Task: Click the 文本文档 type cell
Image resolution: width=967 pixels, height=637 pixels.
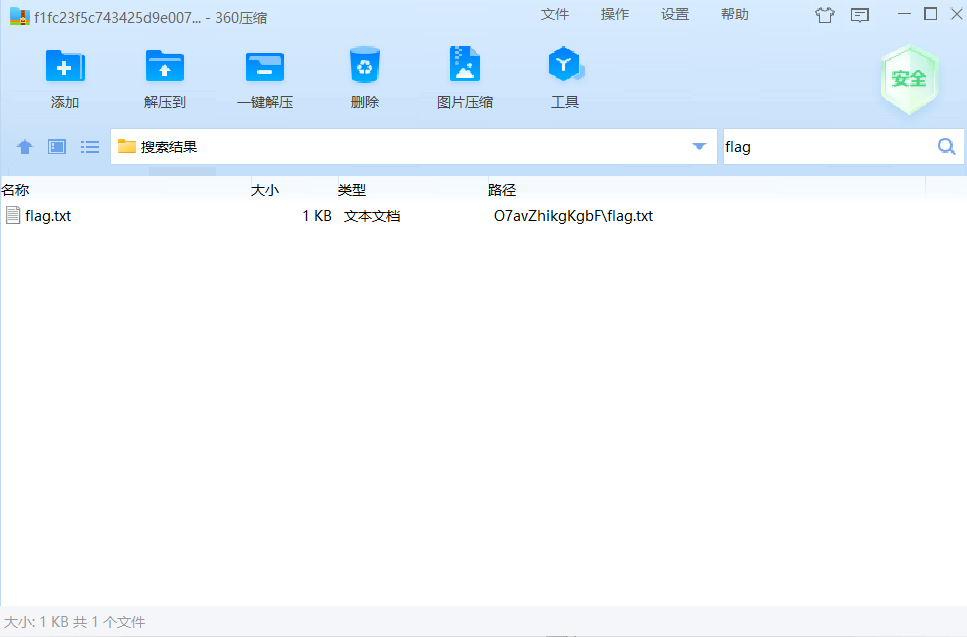Action: [x=372, y=216]
